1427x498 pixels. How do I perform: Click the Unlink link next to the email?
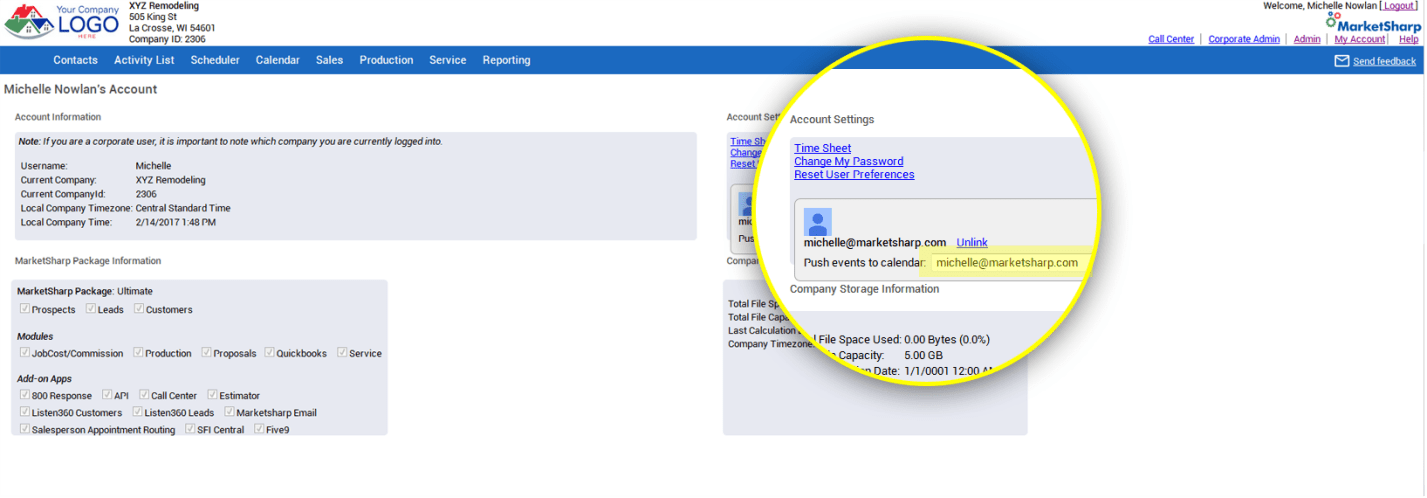click(972, 242)
